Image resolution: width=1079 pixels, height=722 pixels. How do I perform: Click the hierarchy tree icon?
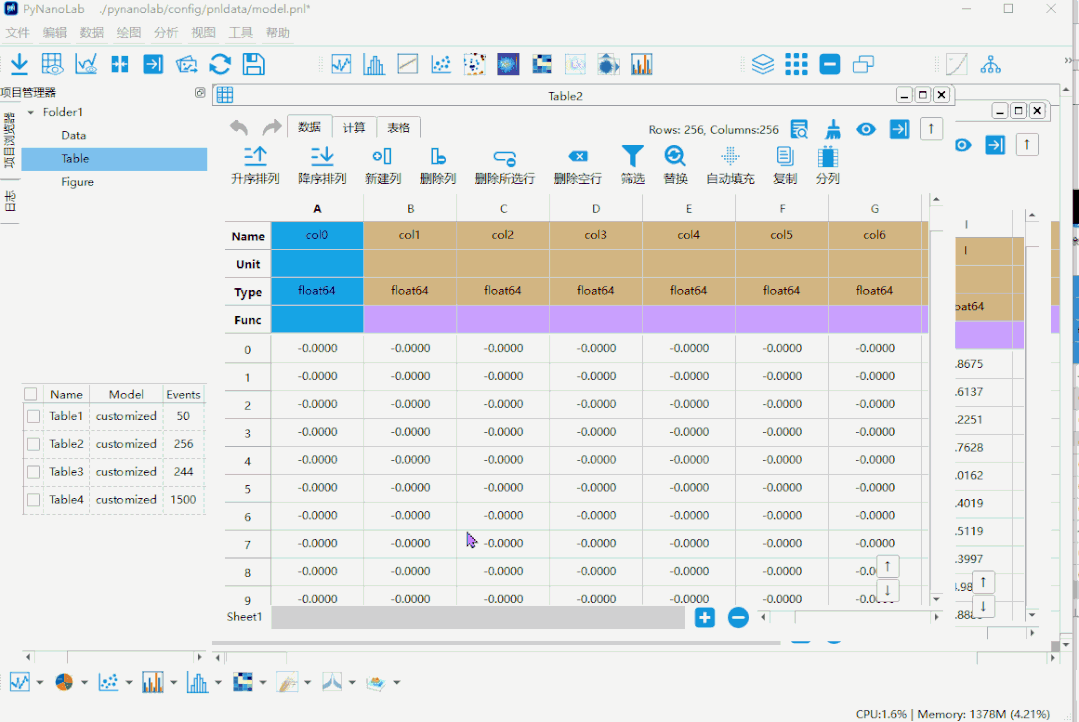click(990, 64)
